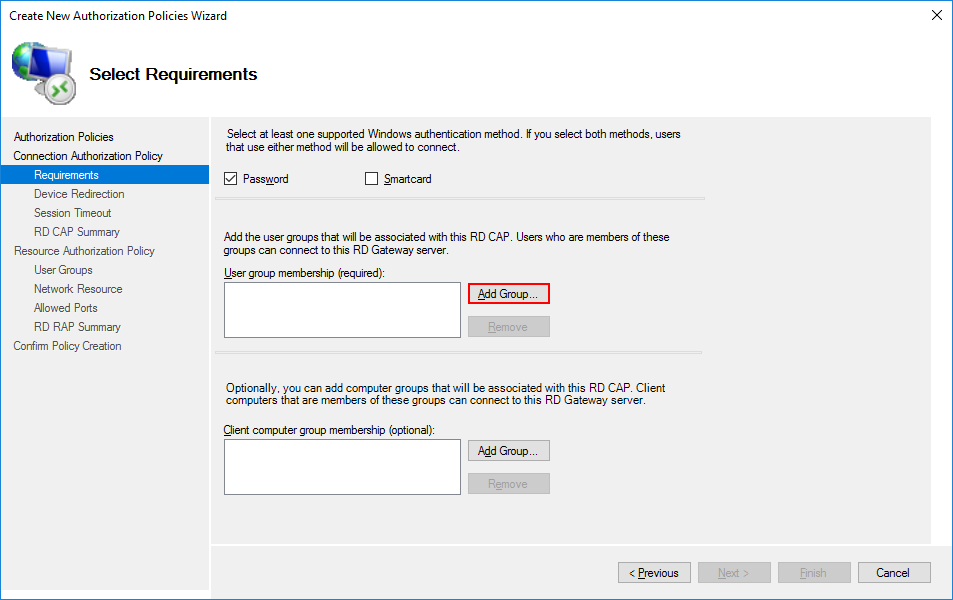This screenshot has width=953, height=600.
Task: Enable the Smartcard authentication checkbox
Action: pyautogui.click(x=372, y=179)
